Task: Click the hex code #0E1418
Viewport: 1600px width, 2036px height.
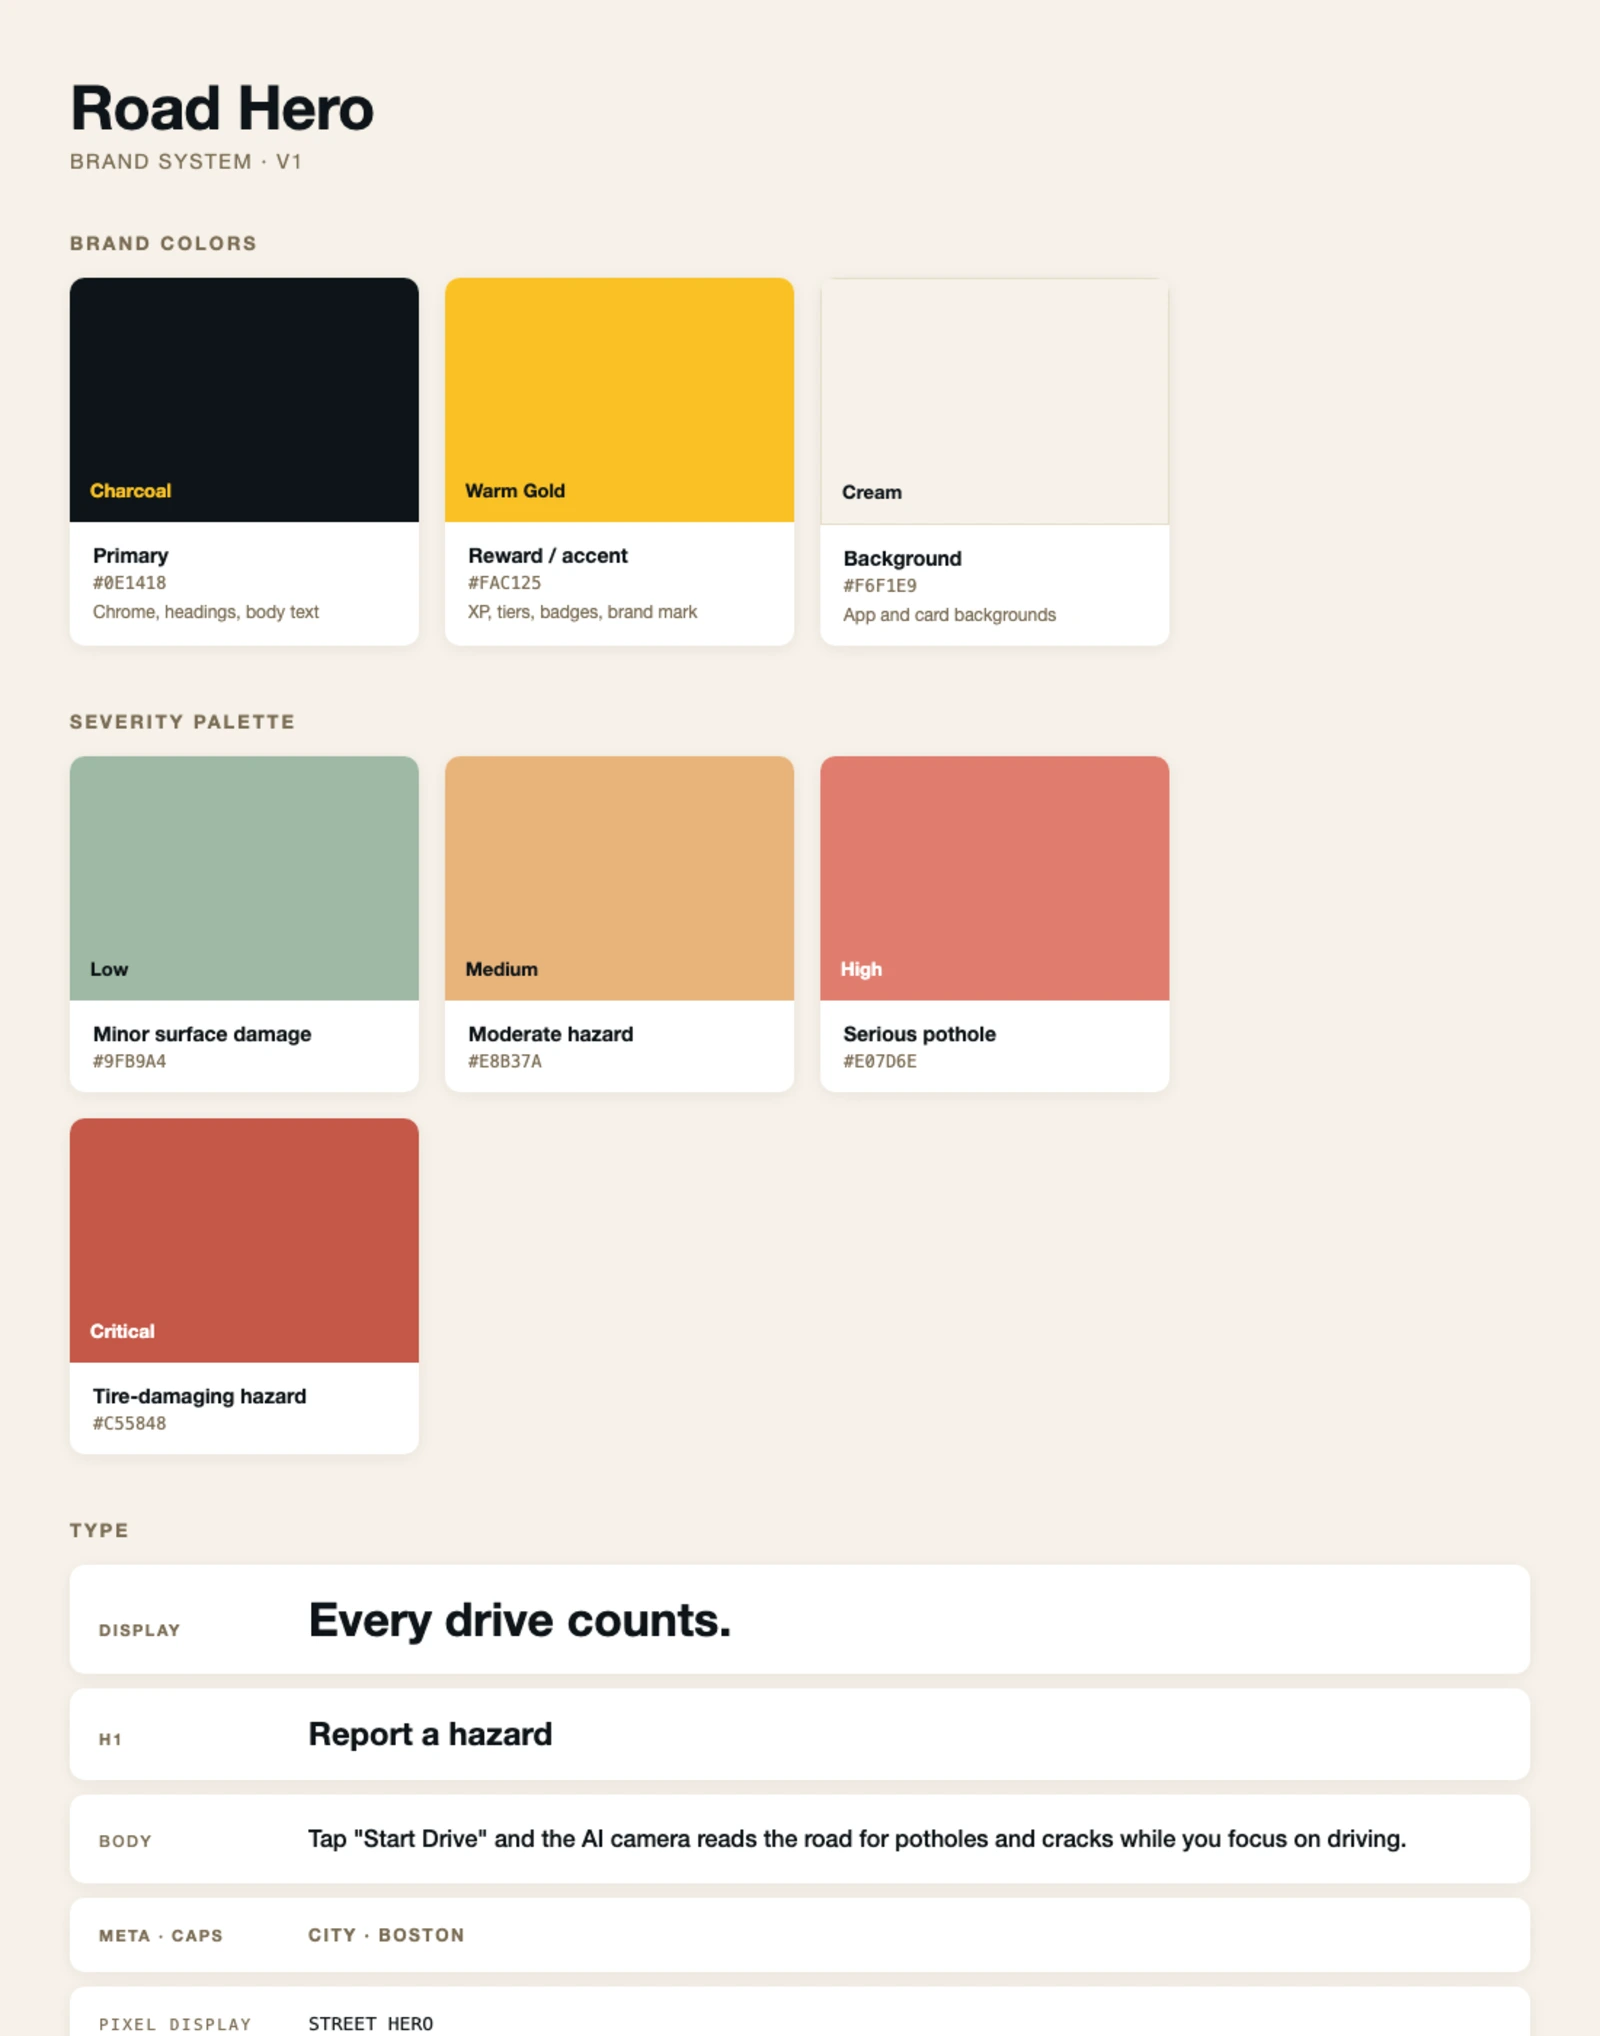Action: pyautogui.click(x=130, y=583)
